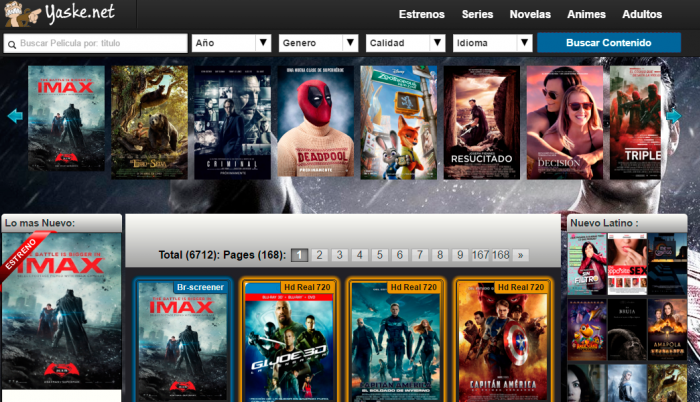This screenshot has height=402, width=700.
Task: Open the Criminal carousel poster
Action: pyautogui.click(x=233, y=122)
